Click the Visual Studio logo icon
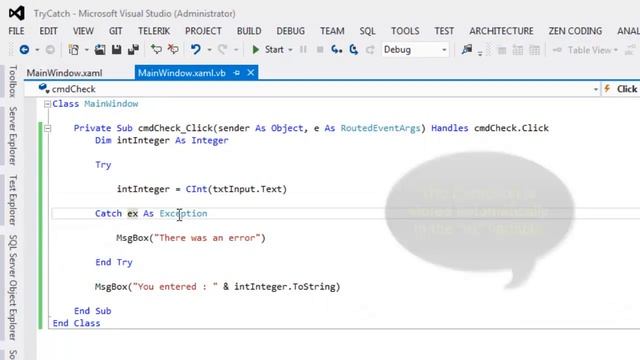The width and height of the screenshot is (640, 360). 16,13
